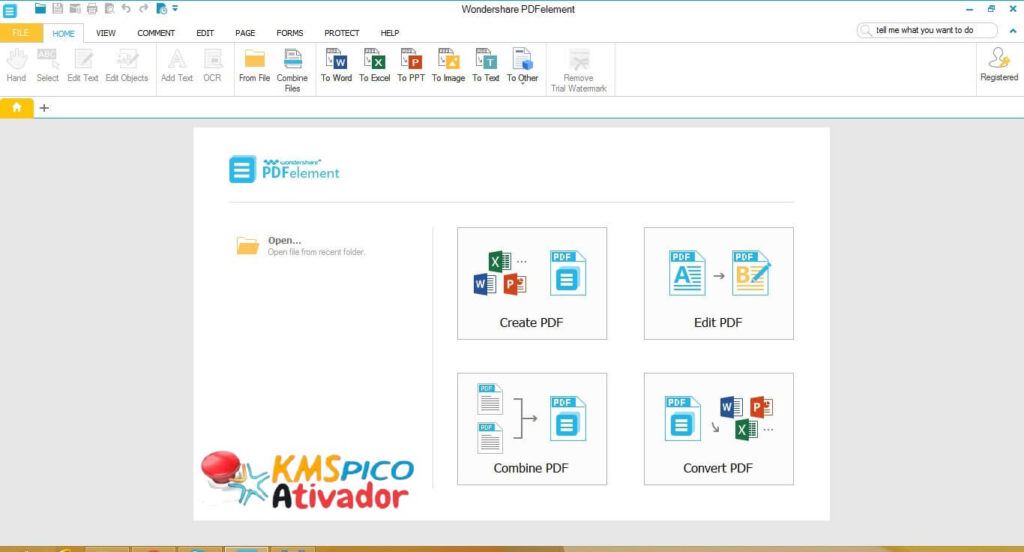Switch to the COMMENT tab
Image resolution: width=1024 pixels, height=552 pixels.
coord(156,33)
